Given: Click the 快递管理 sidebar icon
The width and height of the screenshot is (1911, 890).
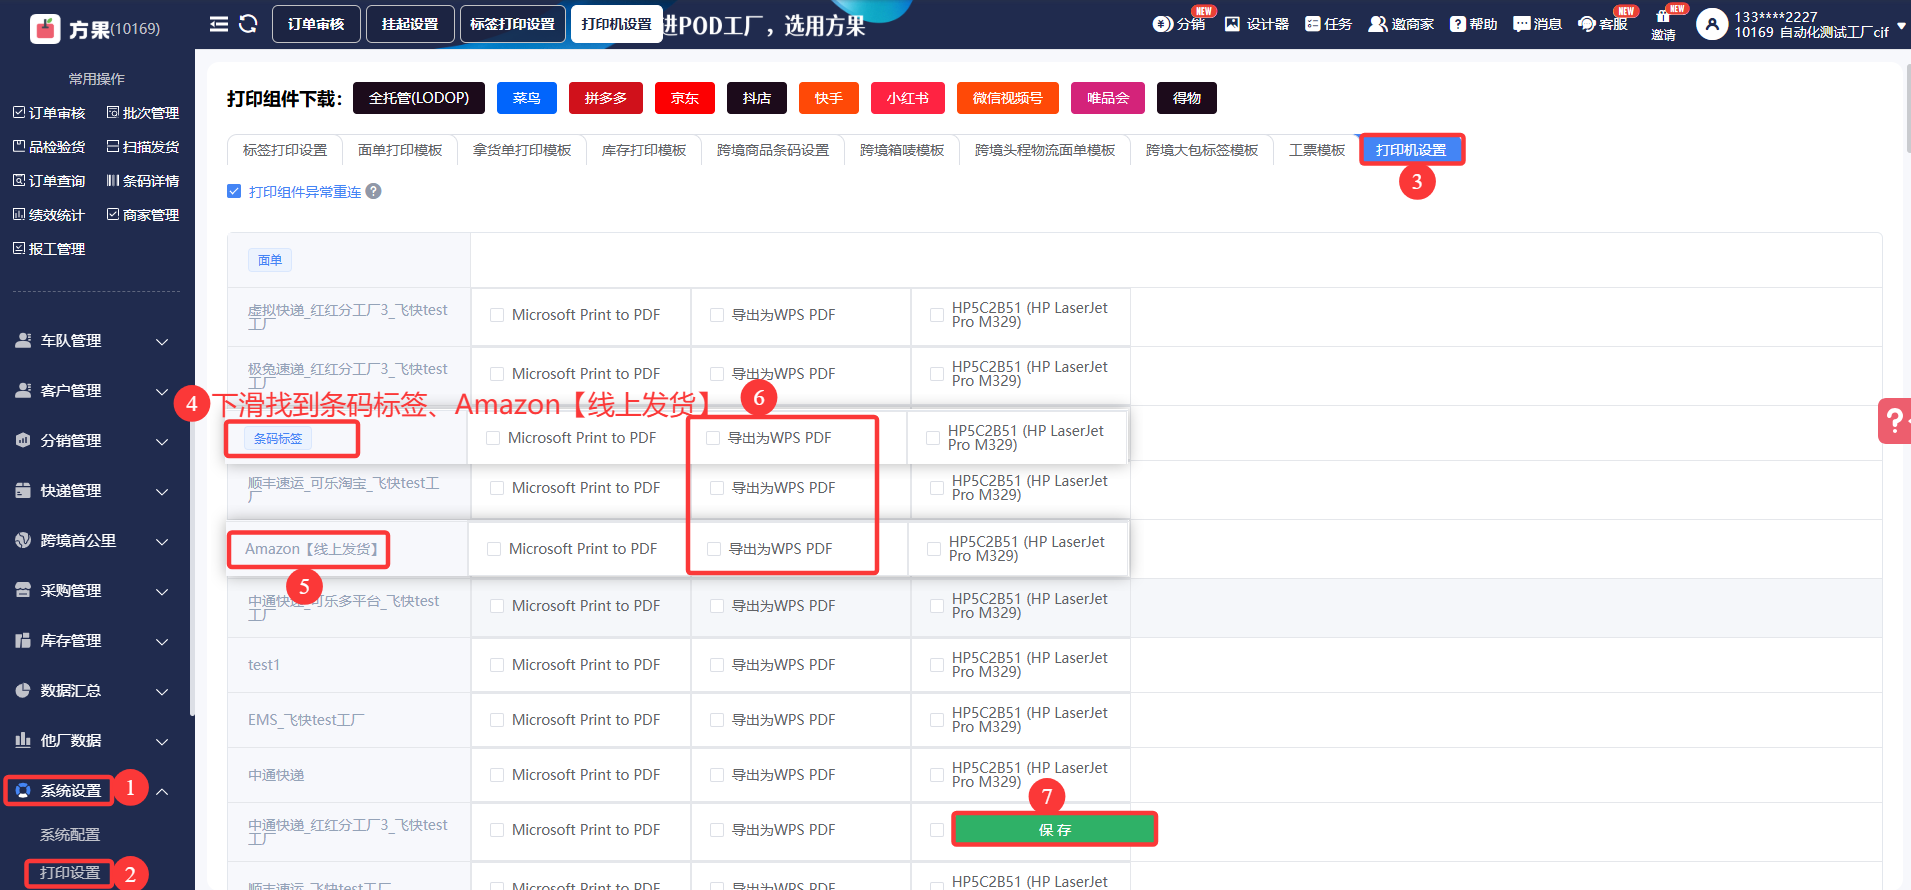Looking at the screenshot, I should [x=23, y=491].
